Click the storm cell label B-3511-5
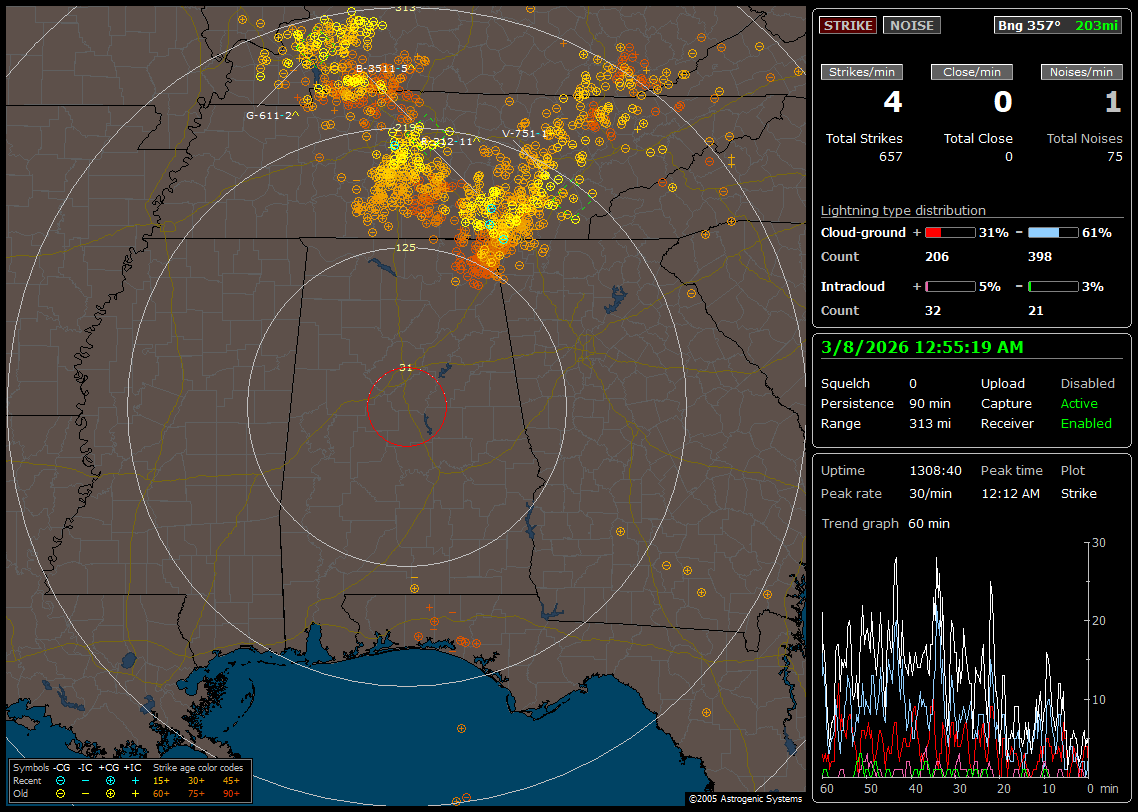1138x812 pixels. coord(381,69)
